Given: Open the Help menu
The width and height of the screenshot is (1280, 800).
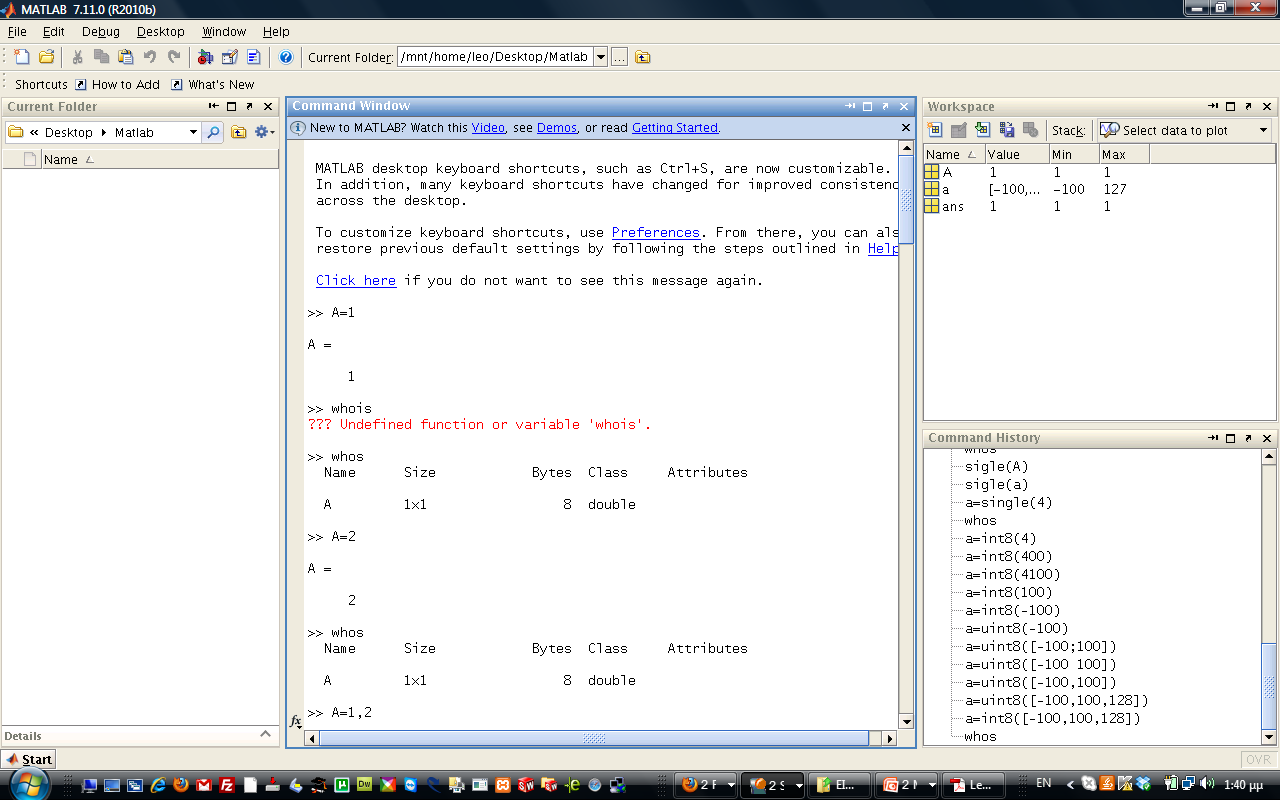Looking at the screenshot, I should [276, 32].
